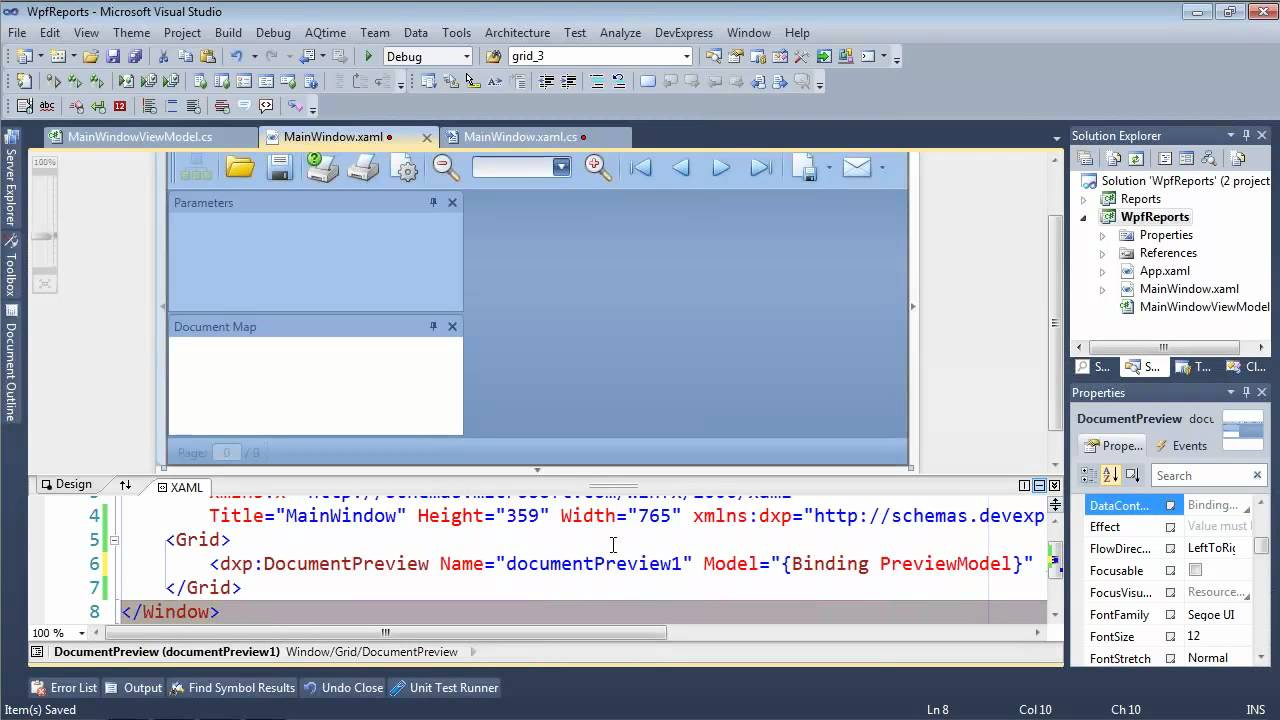
Task: Click the Paste toolbar icon
Action: click(x=207, y=57)
